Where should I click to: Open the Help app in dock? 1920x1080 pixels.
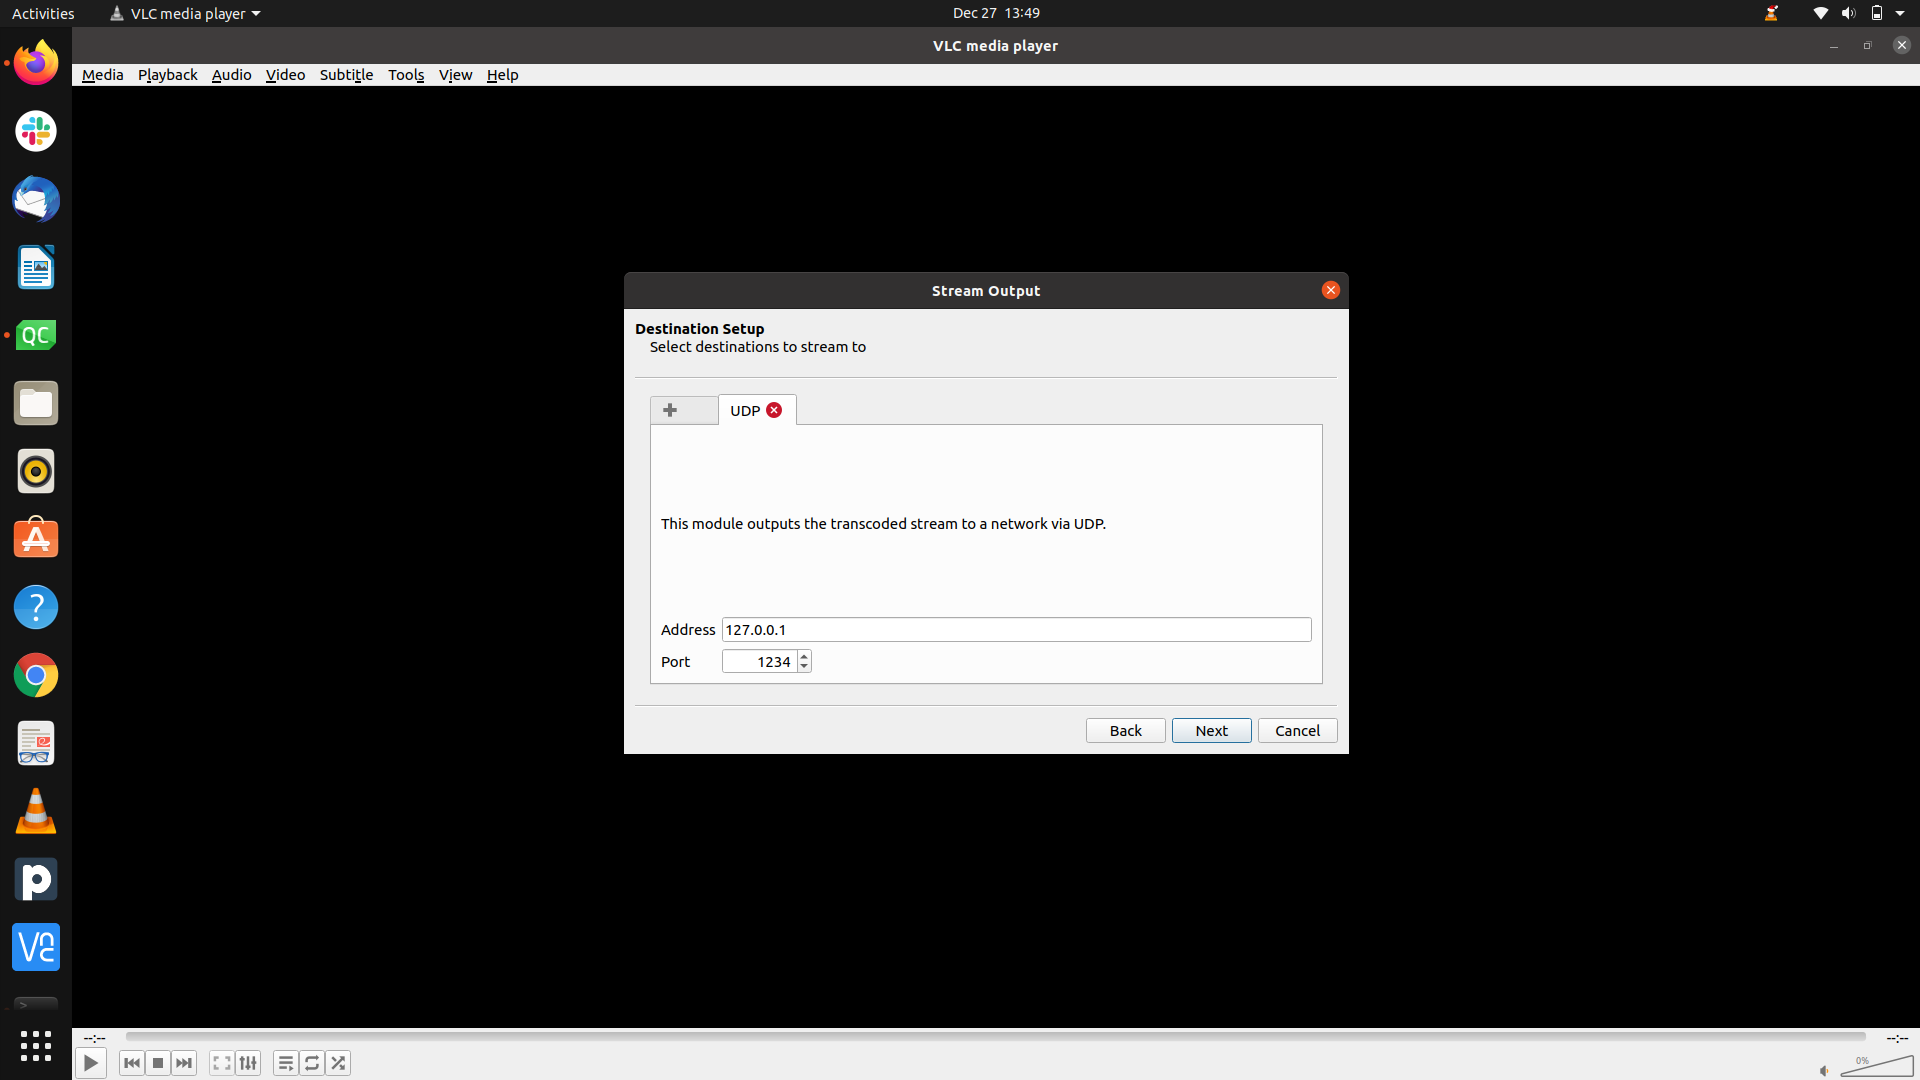tap(36, 607)
